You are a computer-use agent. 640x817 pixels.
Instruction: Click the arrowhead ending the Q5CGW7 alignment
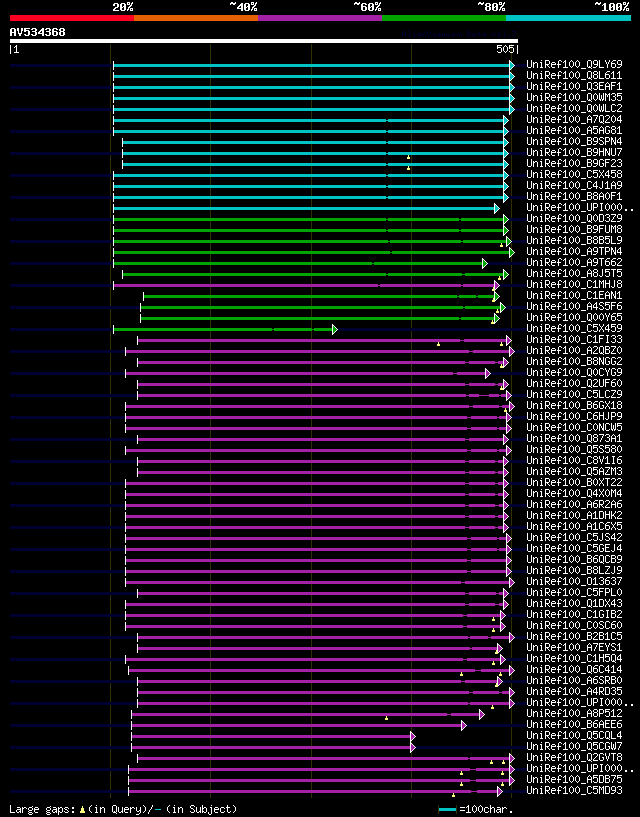[x=413, y=747]
